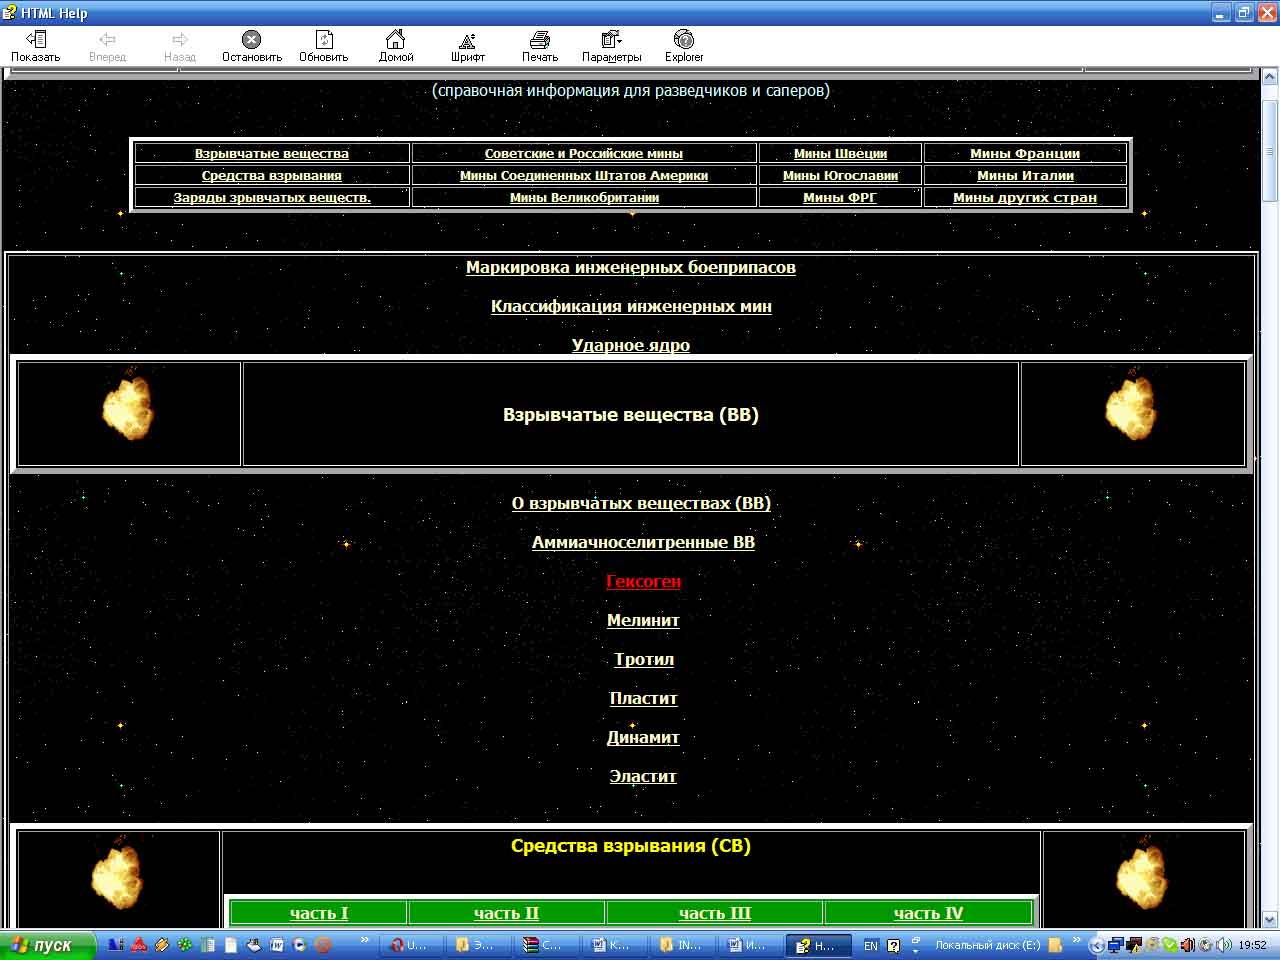Open the Мины Франции link
Viewport: 1280px width, 960px height.
tap(1025, 153)
